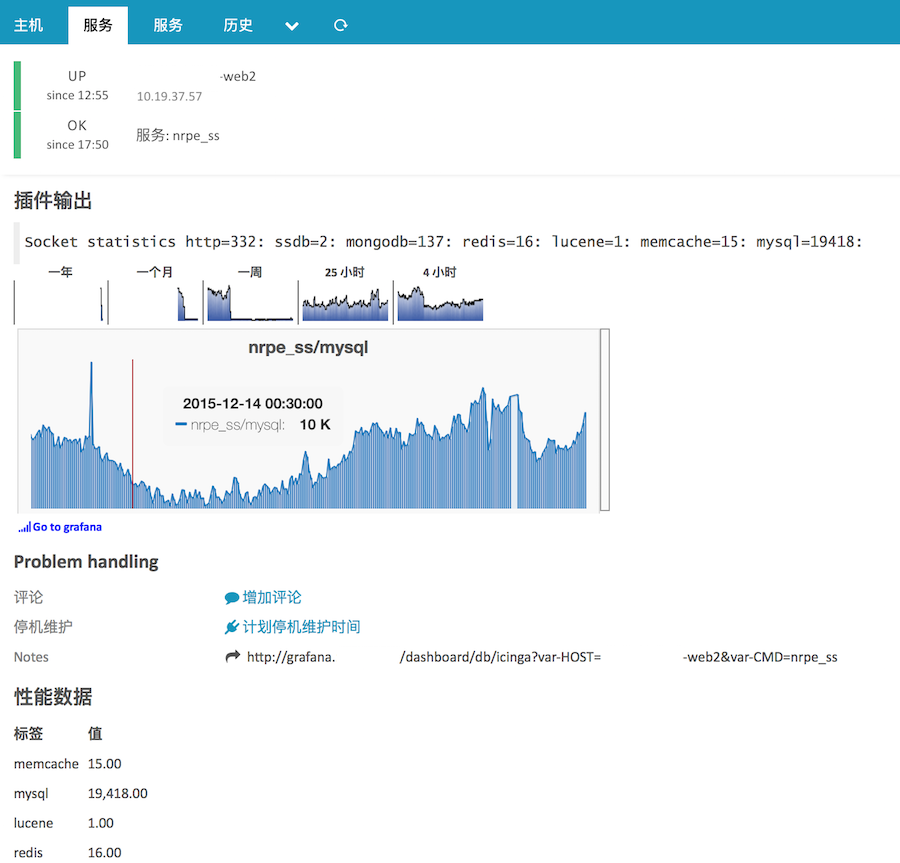Click the 增加评论 link text
This screenshot has height=863, width=900.
[272, 598]
